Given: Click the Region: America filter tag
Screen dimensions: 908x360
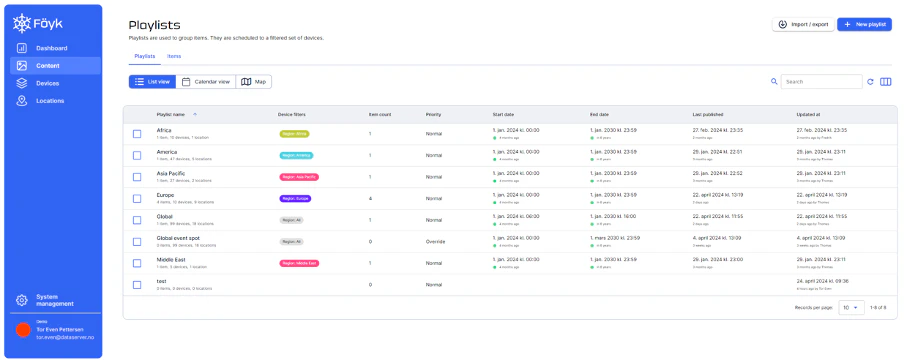Looking at the screenshot, I should point(296,155).
